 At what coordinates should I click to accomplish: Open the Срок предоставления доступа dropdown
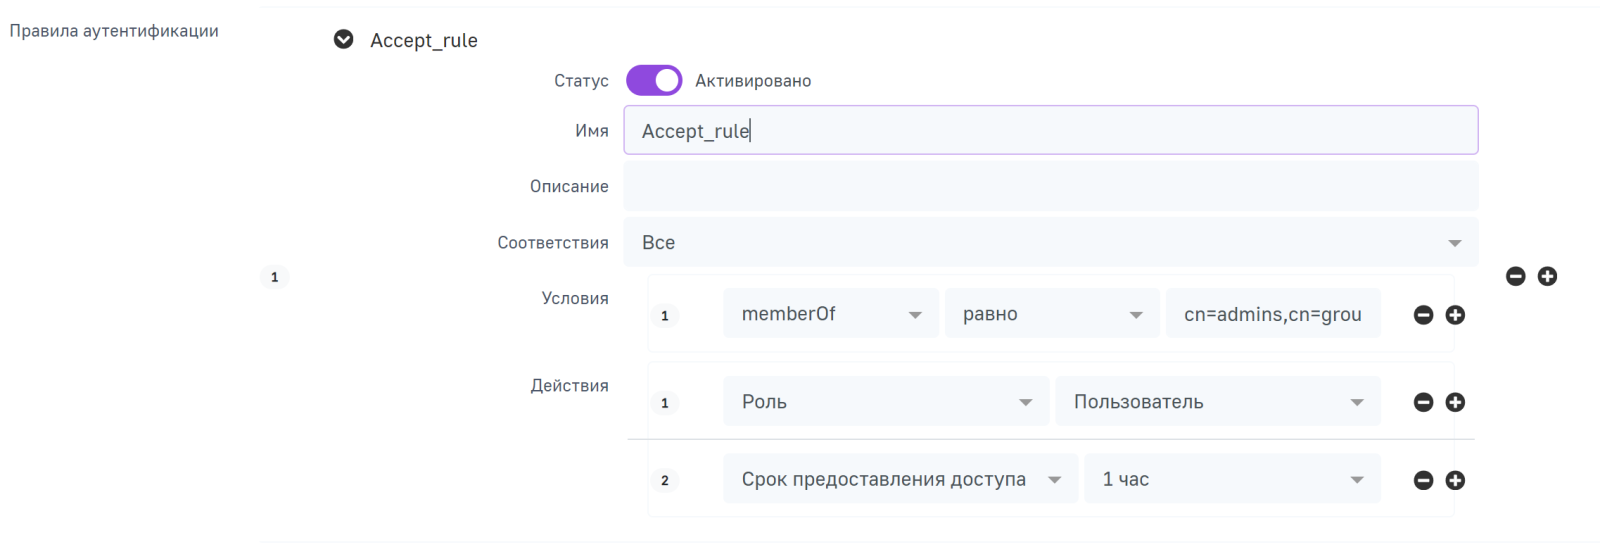[x=900, y=480]
